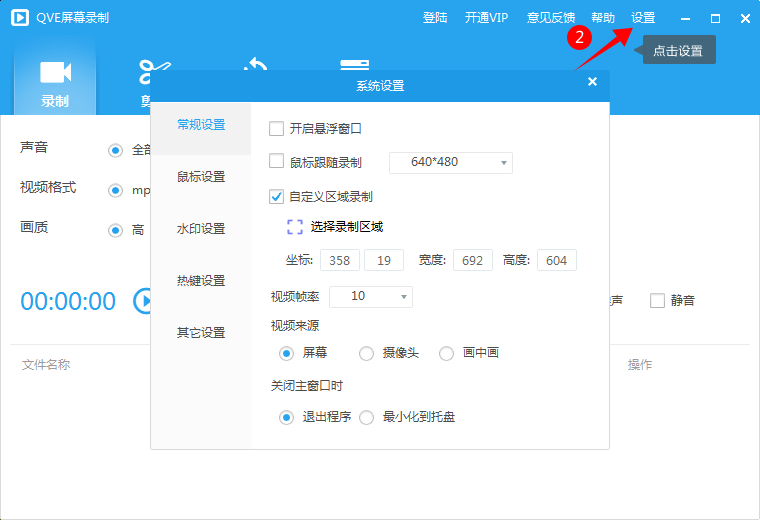The height and width of the screenshot is (520, 760).
Task: Click the 宽度 field 692
Action: pos(473,260)
